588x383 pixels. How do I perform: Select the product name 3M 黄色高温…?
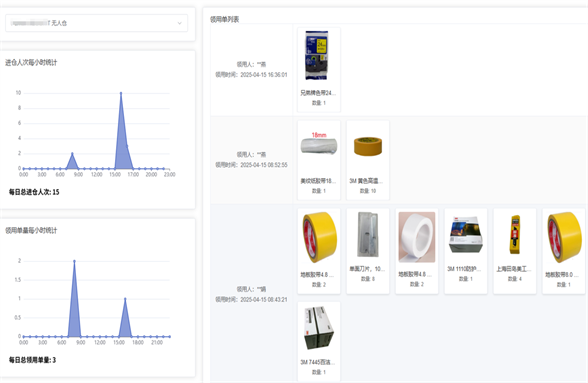click(366, 181)
